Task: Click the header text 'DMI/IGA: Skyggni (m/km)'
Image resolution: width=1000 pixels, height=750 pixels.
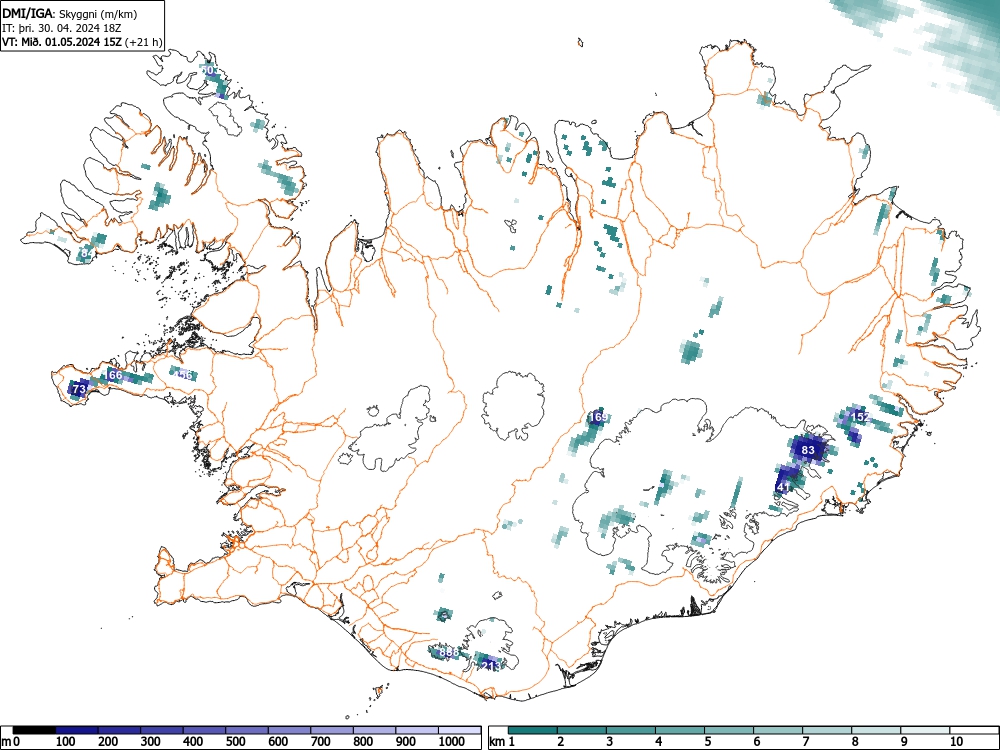Action: coord(70,14)
